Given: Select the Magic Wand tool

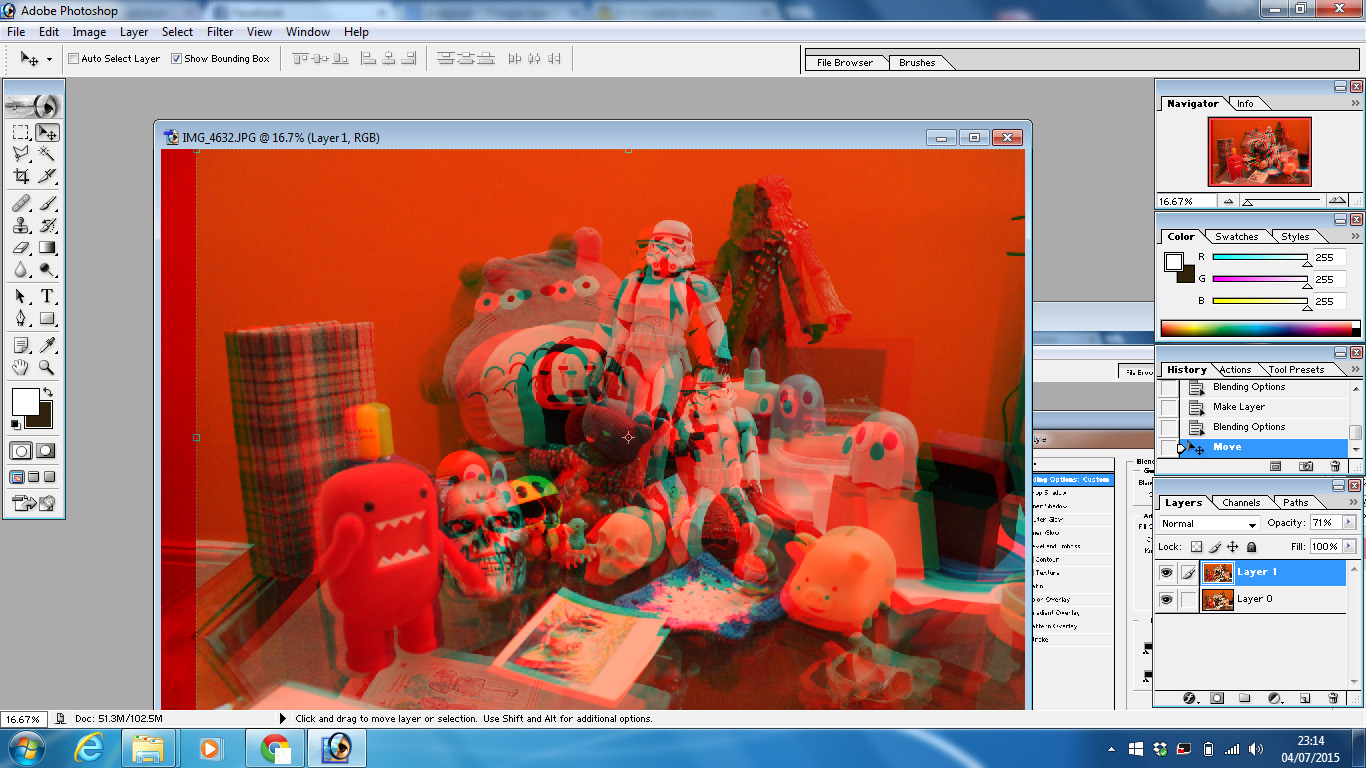Looking at the screenshot, I should tap(46, 153).
